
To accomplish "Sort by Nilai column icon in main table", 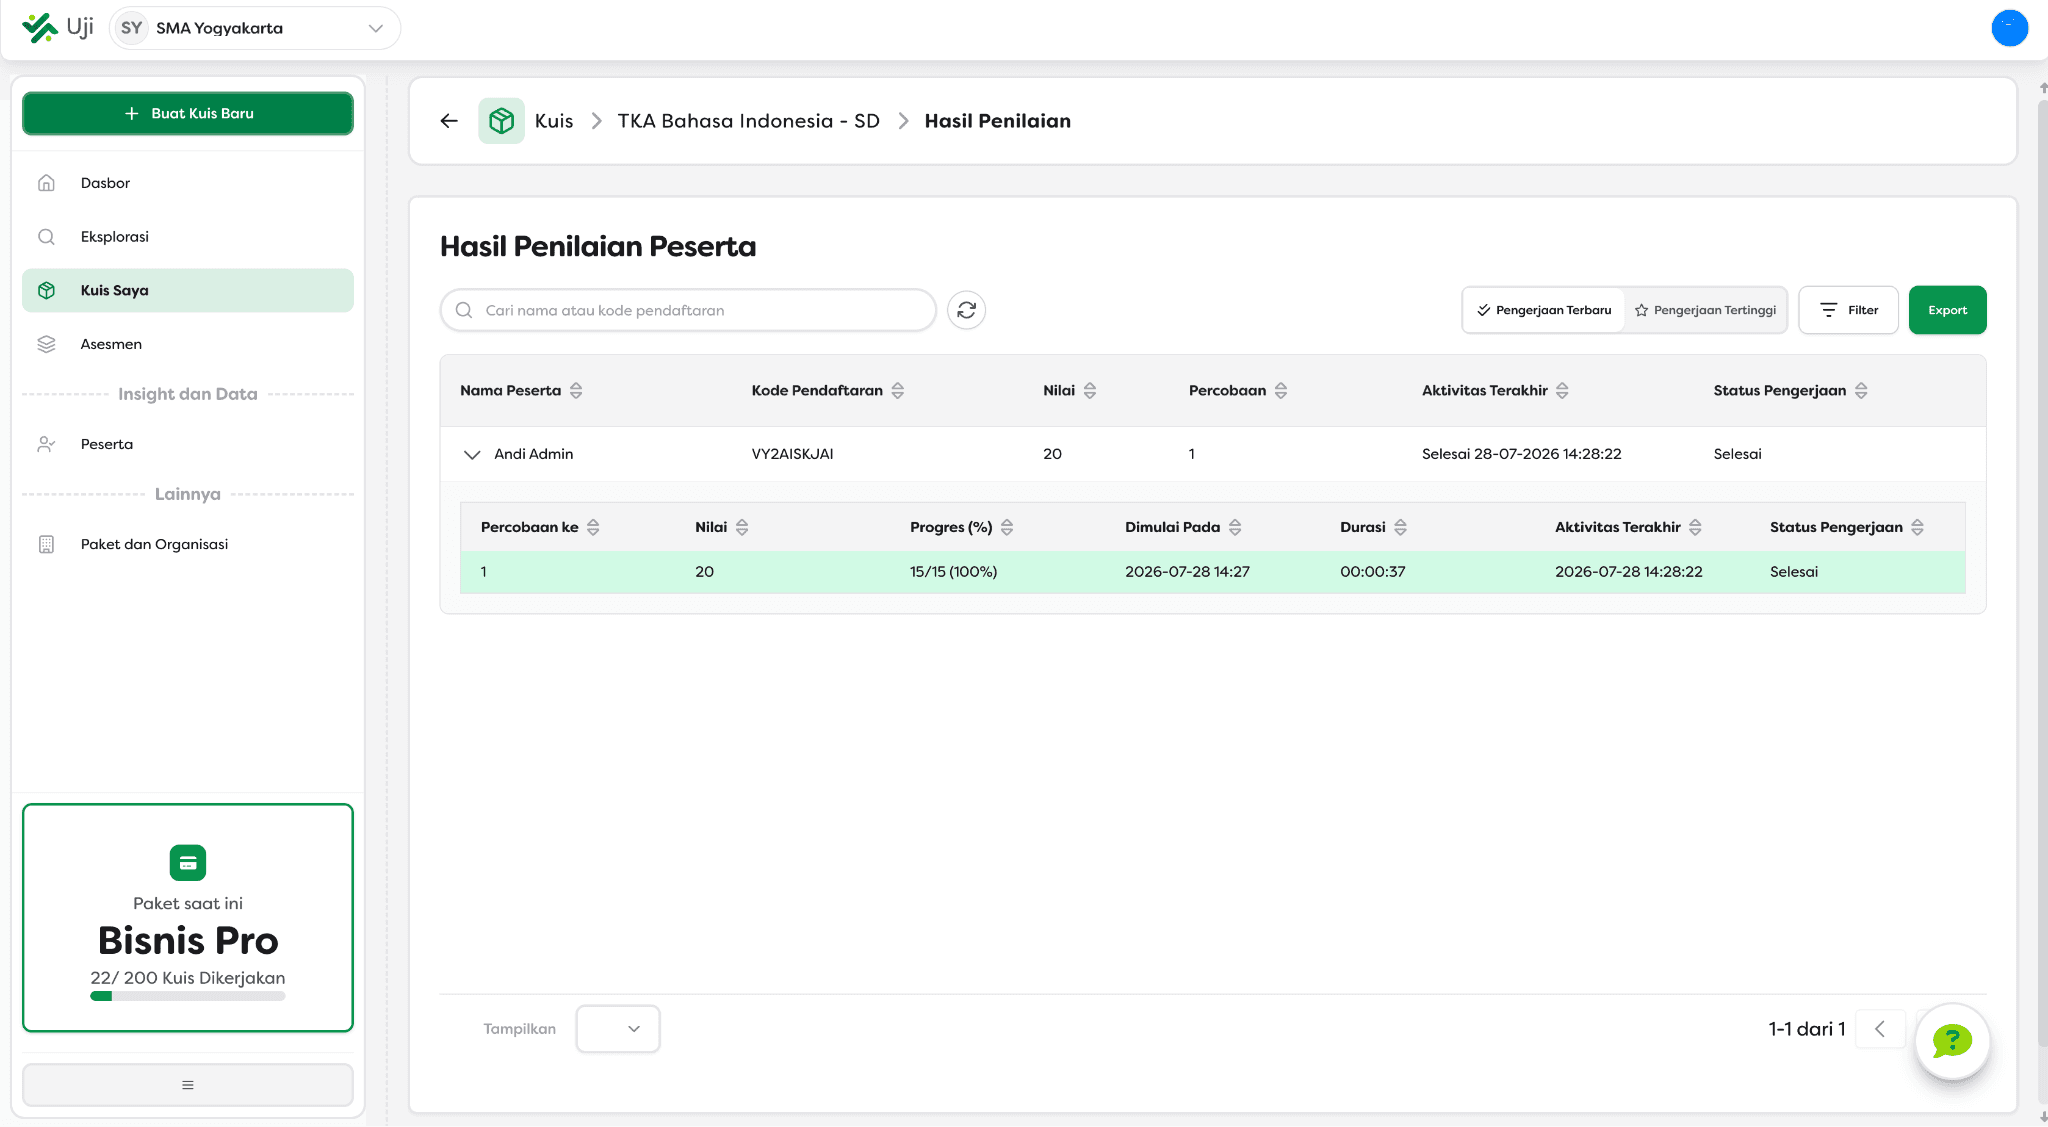I will pos(1090,391).
